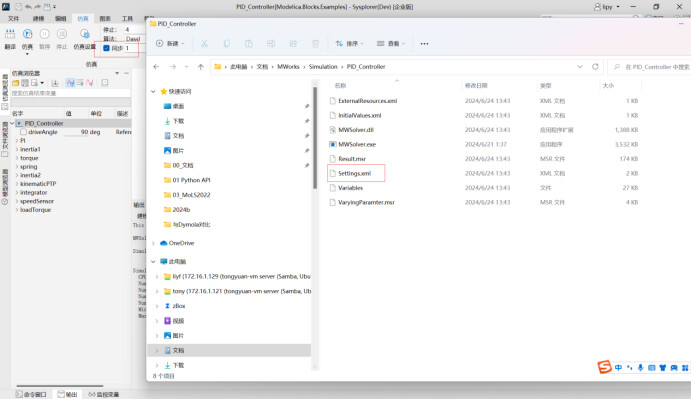Open the address bar history dropdown
Viewport: 691px width, 399px height.
pyautogui.click(x=580, y=67)
